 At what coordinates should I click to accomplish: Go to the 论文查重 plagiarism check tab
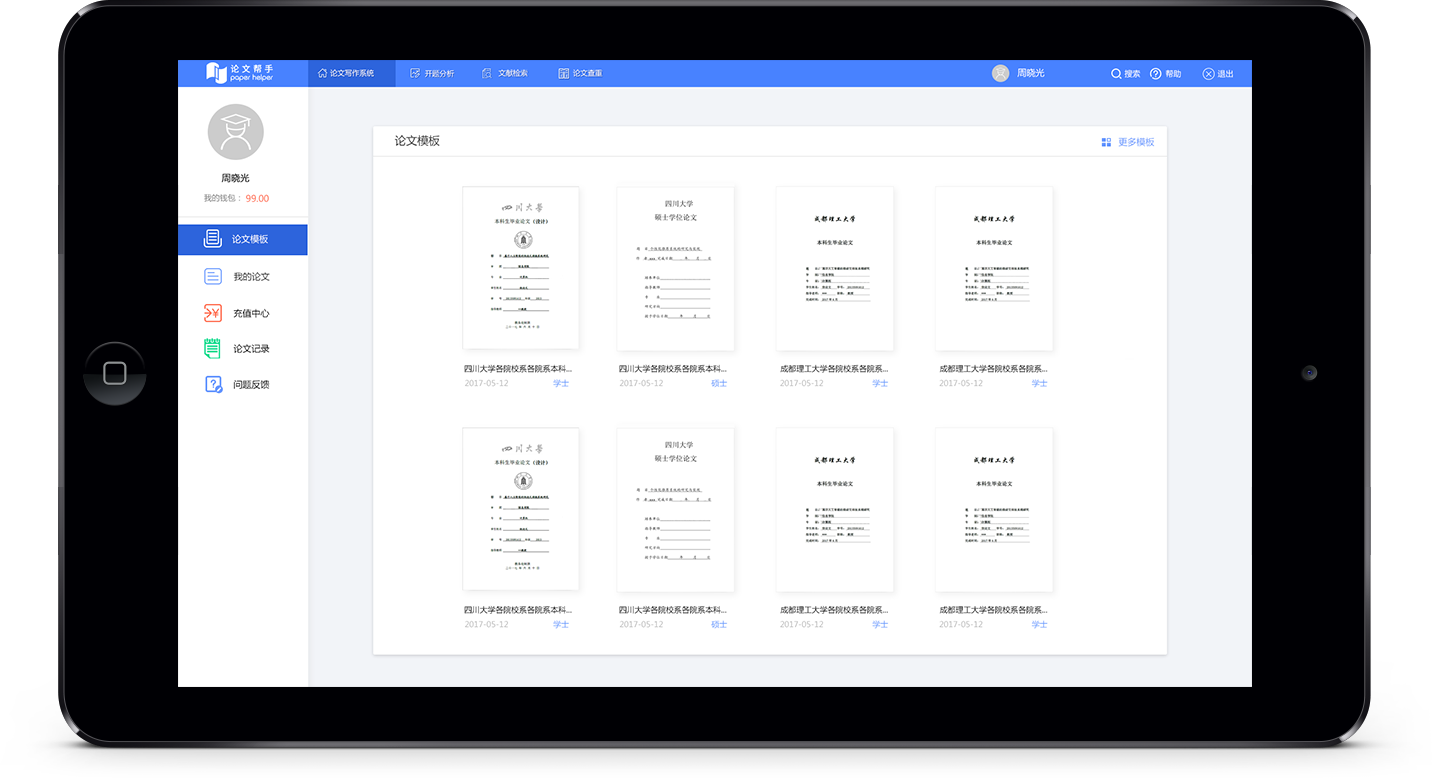(580, 73)
